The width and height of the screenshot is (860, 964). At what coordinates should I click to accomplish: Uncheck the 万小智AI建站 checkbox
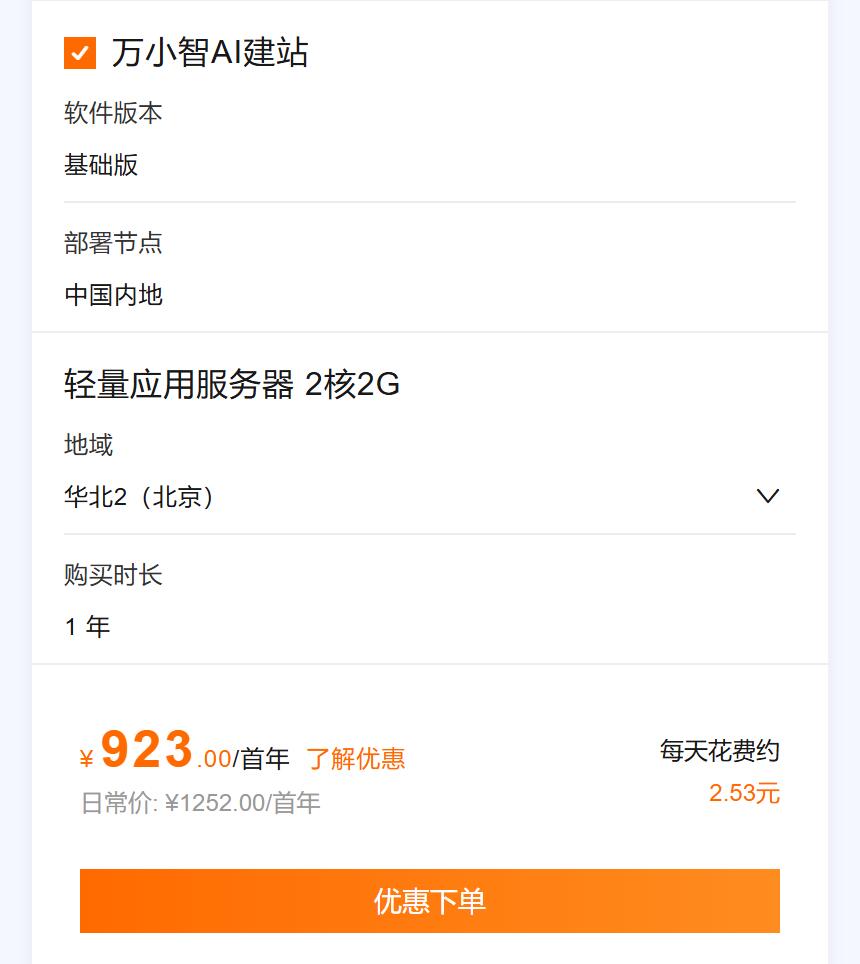coord(80,53)
